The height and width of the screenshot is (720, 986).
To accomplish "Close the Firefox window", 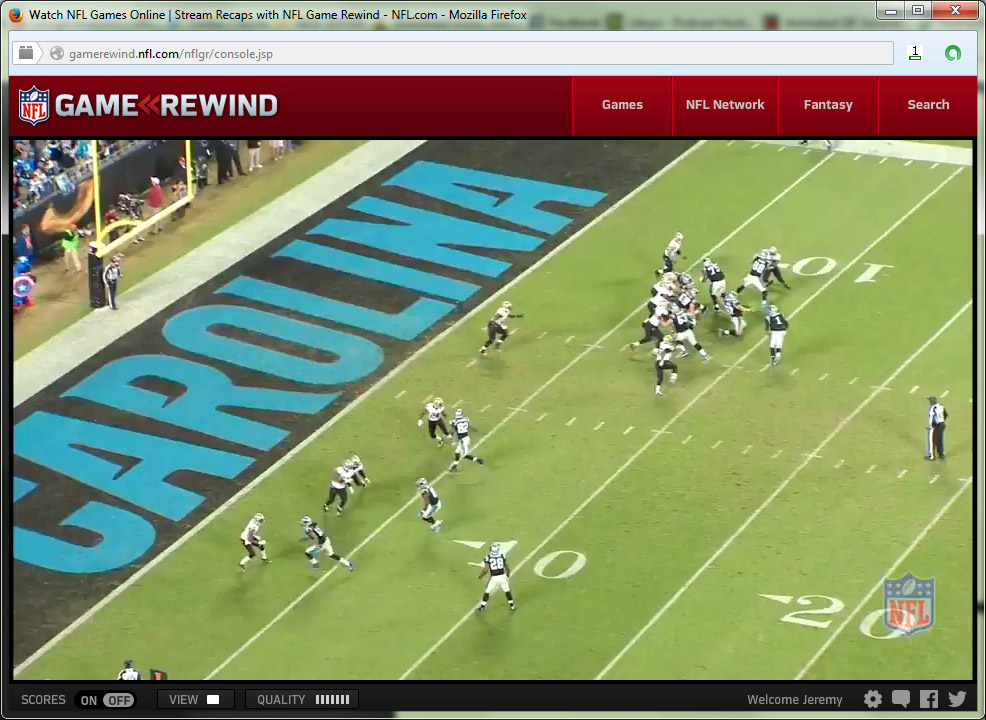I will (955, 10).
